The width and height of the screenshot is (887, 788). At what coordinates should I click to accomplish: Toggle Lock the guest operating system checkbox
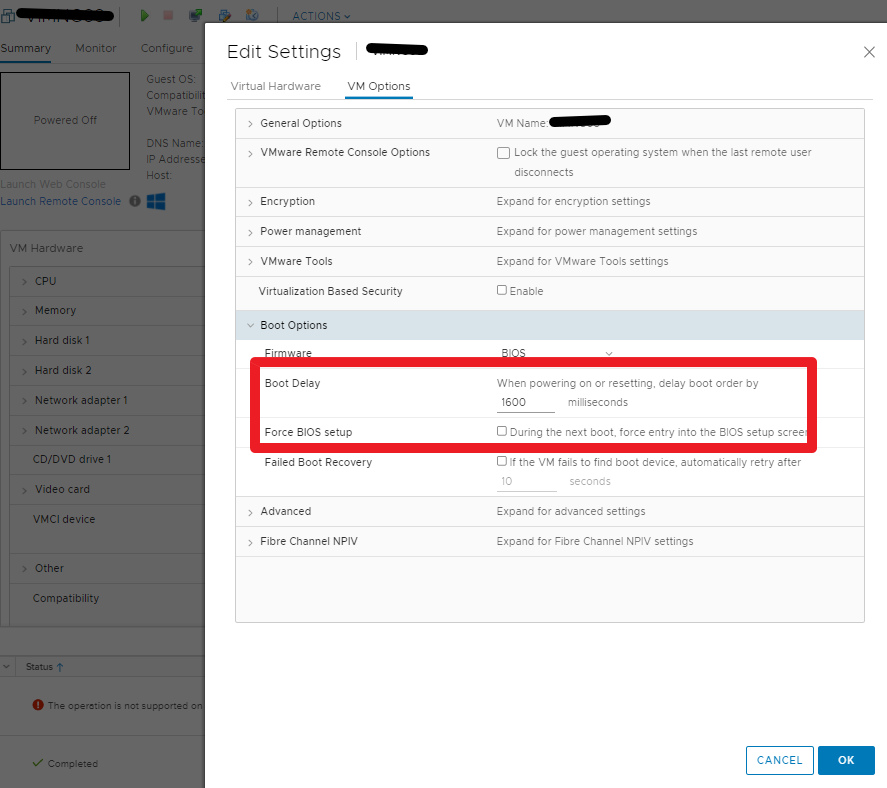[503, 153]
